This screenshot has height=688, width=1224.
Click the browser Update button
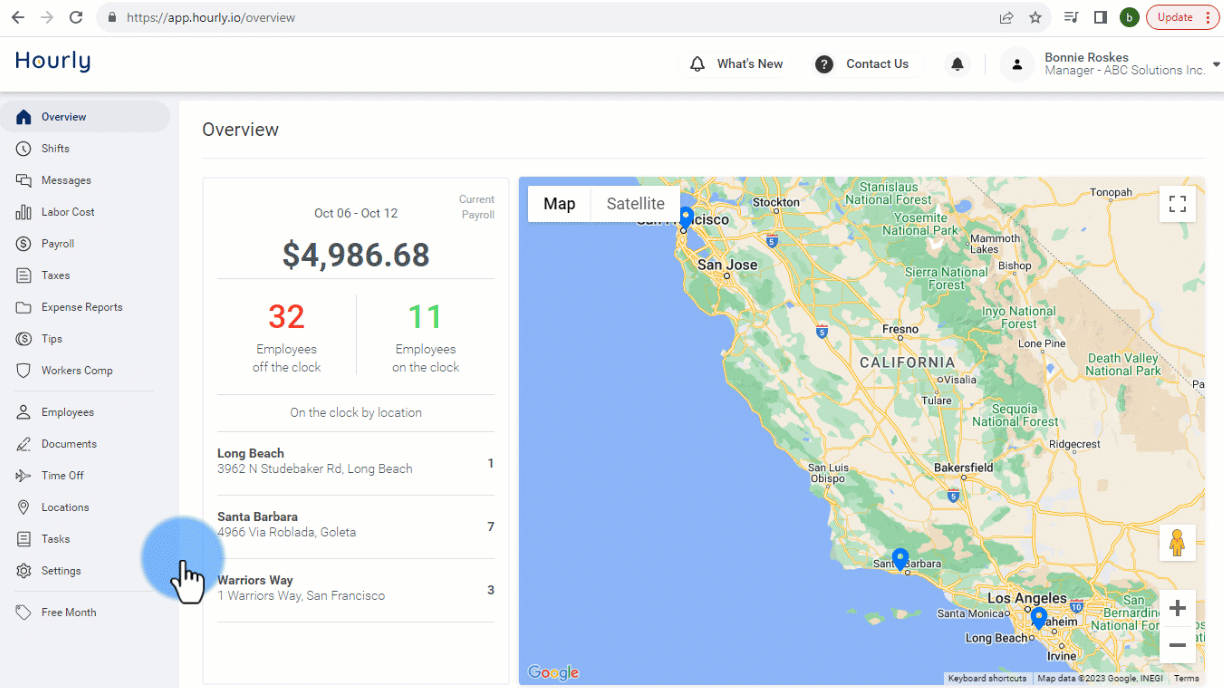[x=1182, y=17]
